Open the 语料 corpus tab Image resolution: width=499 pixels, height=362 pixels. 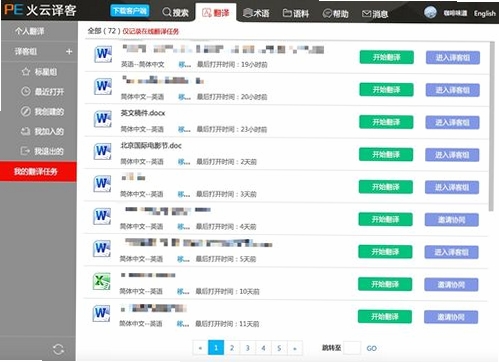pos(296,13)
